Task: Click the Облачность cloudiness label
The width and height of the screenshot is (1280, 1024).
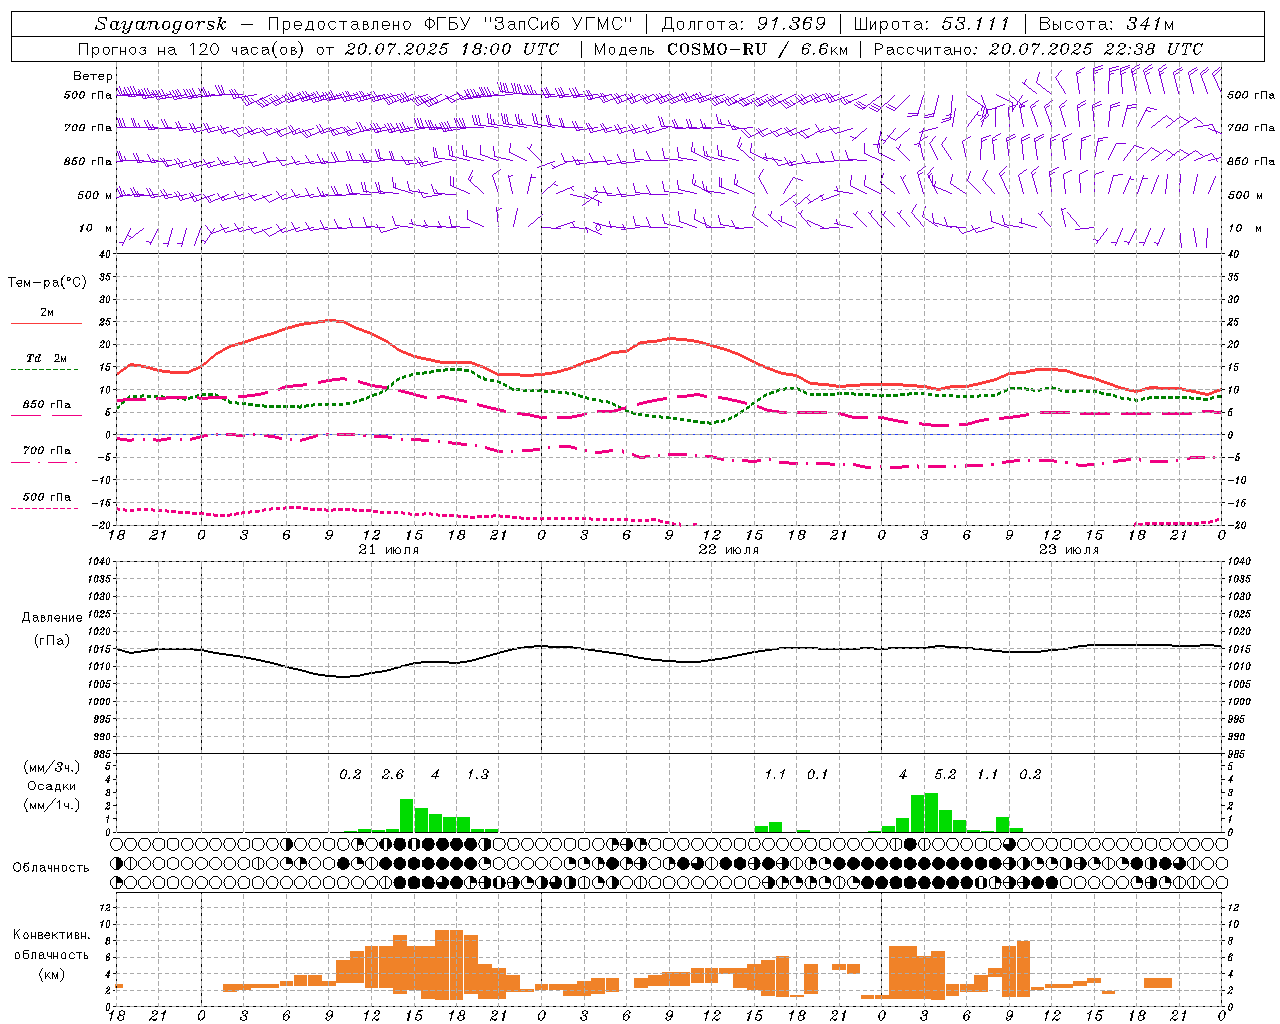Action: pyautogui.click(x=51, y=868)
